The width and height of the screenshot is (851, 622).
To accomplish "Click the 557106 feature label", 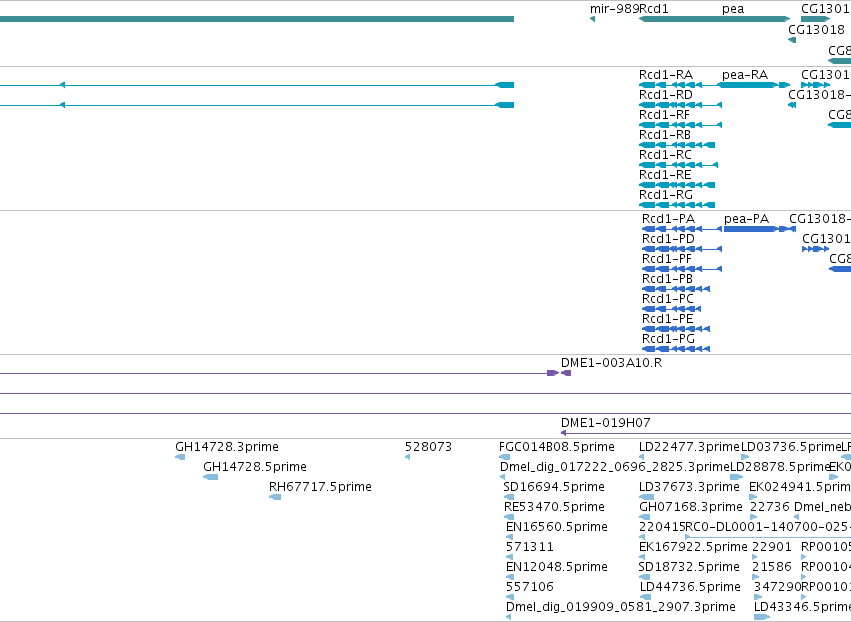I will (530, 588).
